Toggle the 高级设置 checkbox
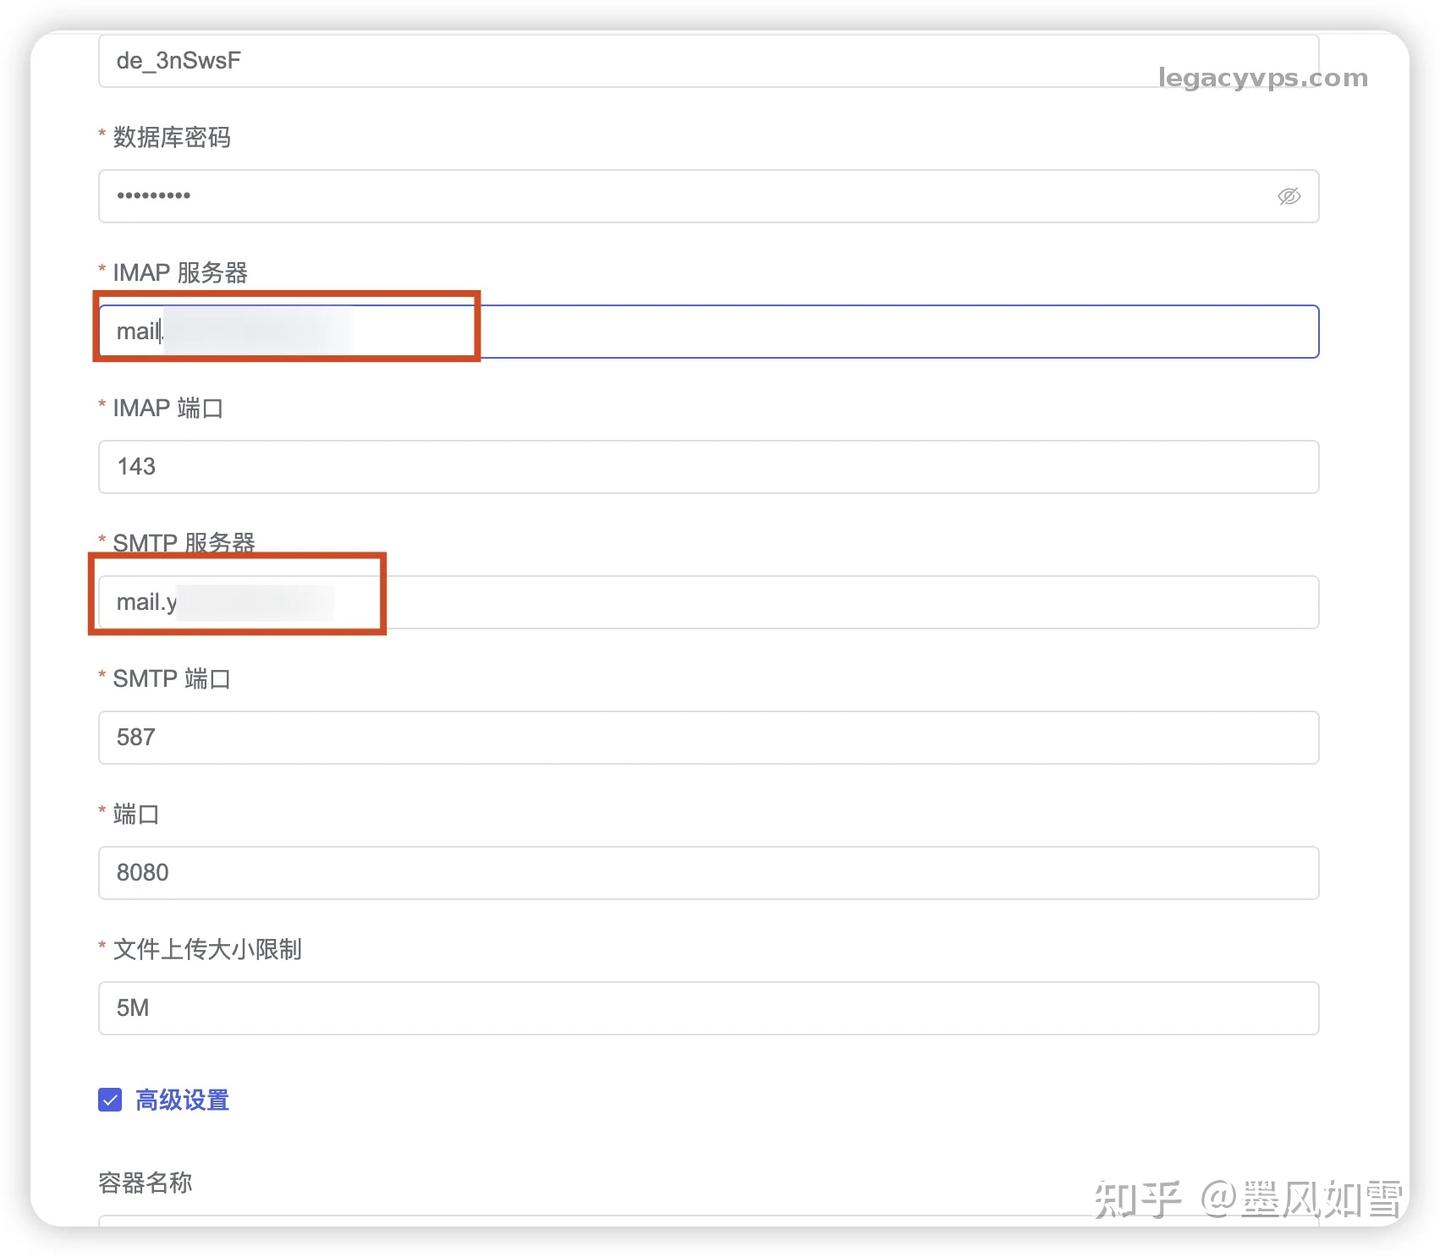 point(110,1100)
